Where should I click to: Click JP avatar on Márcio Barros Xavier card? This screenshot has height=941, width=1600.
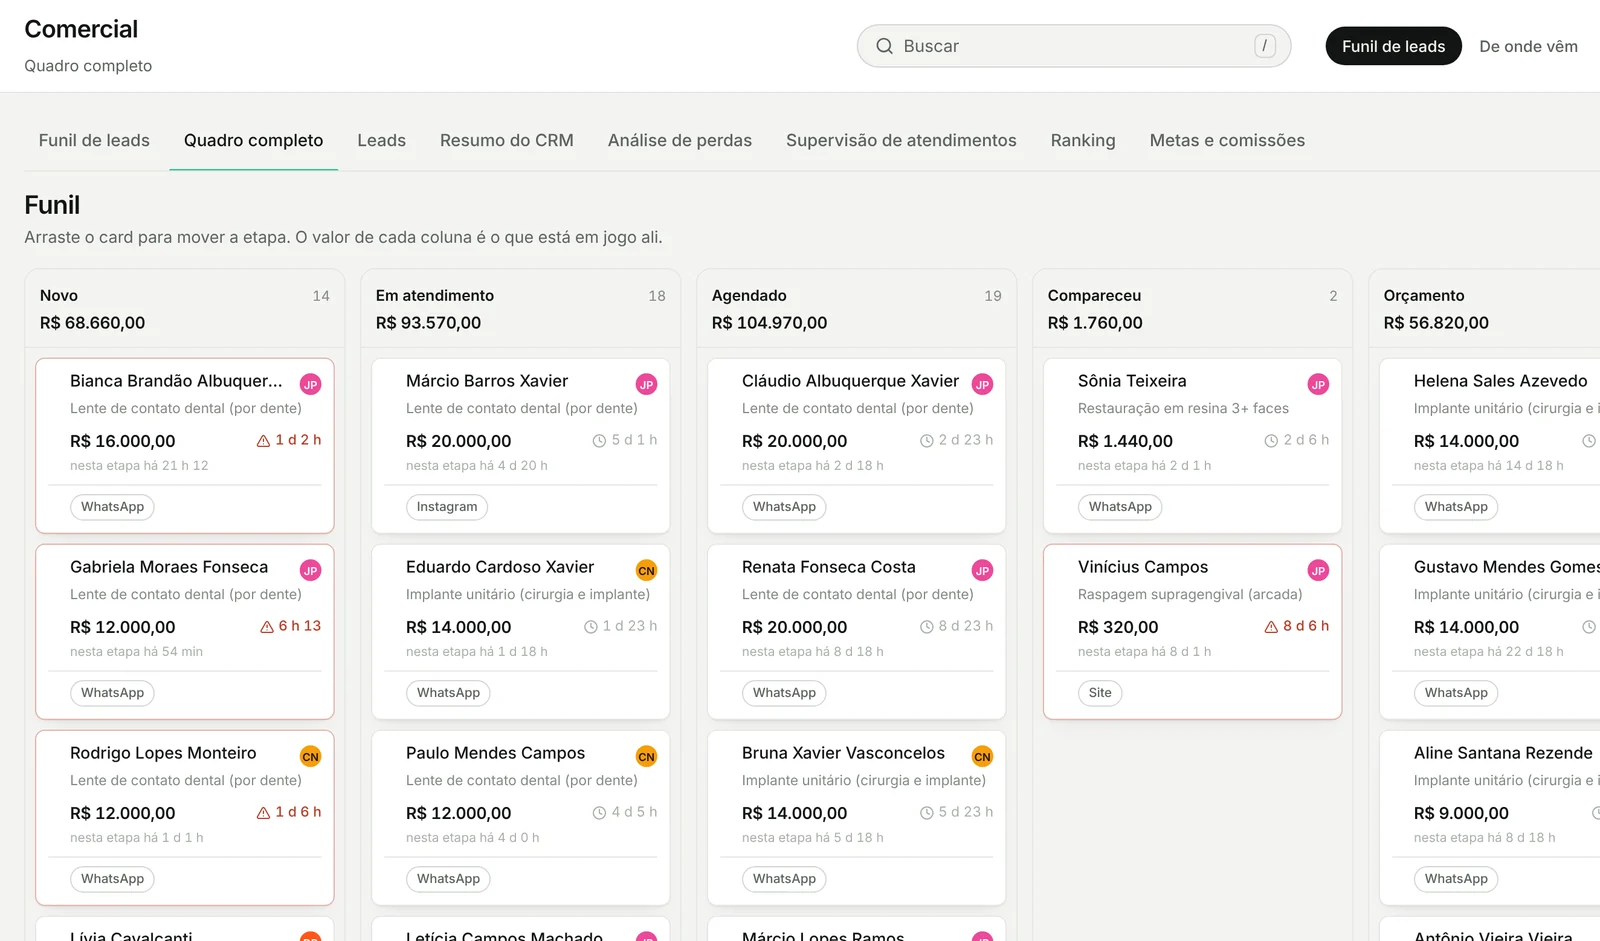pyautogui.click(x=647, y=384)
